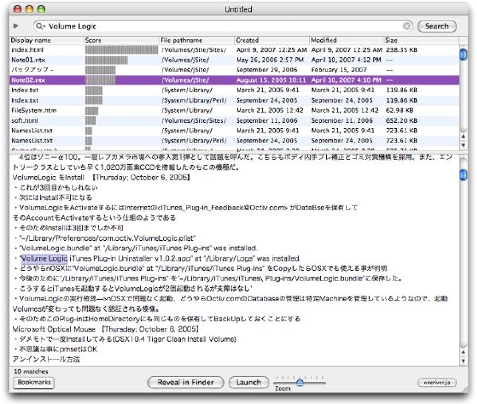Image resolution: width=477 pixels, height=404 pixels.
Task: Select the FileSystem.htm result row
Action: point(234,110)
